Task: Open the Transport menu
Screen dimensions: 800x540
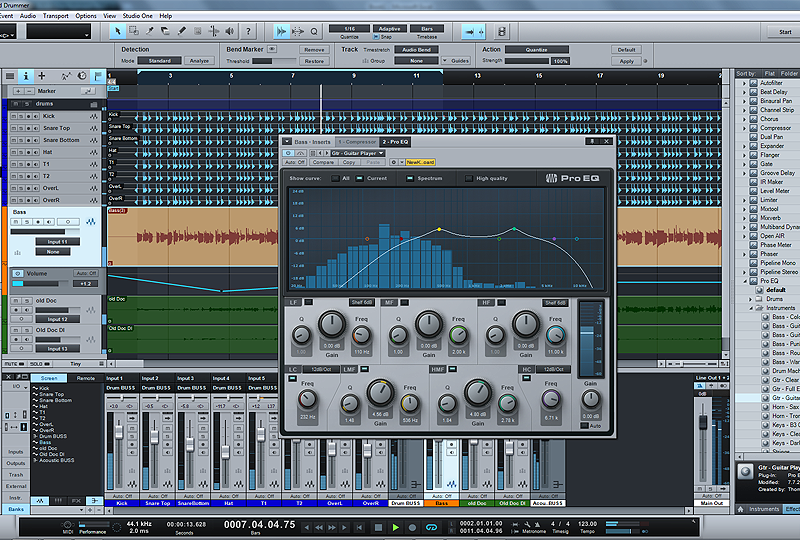Action: coord(56,16)
